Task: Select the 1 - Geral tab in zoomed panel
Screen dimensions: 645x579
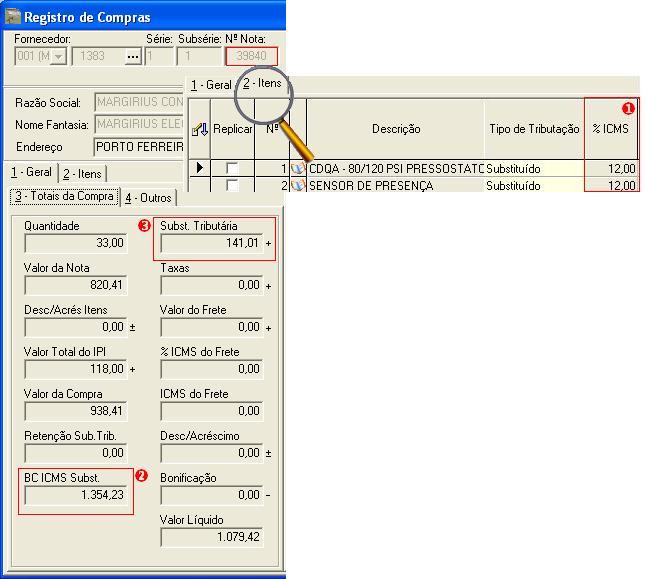Action: (211, 85)
